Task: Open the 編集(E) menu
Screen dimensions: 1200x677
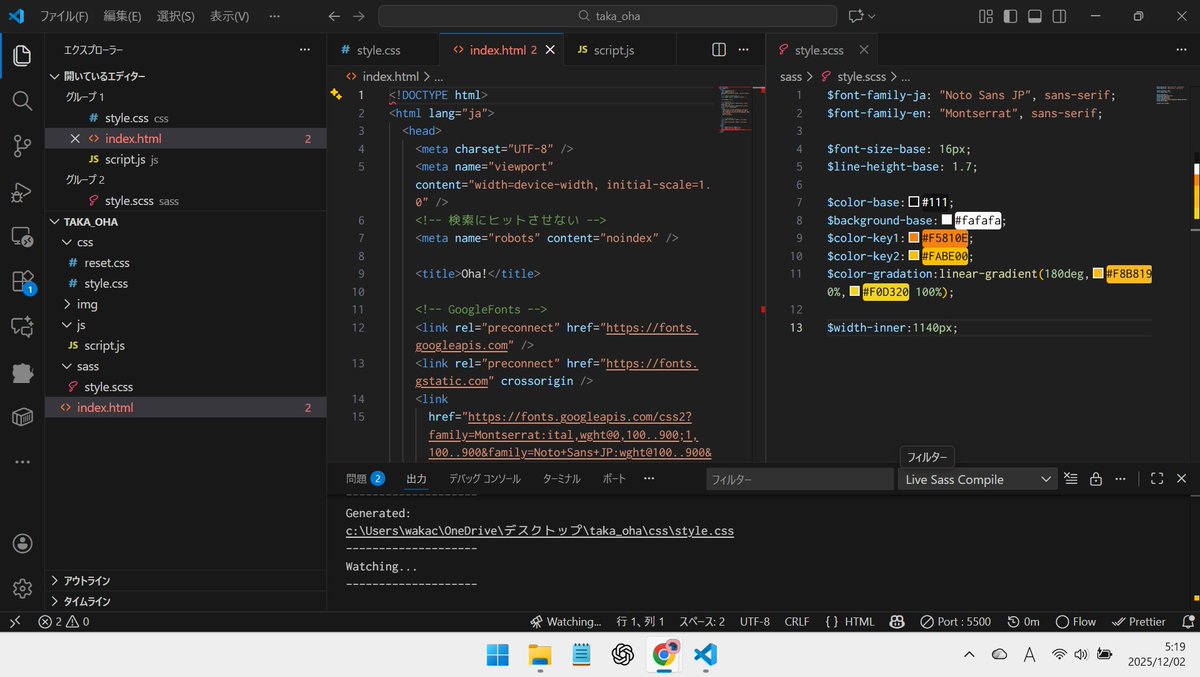Action: (122, 16)
